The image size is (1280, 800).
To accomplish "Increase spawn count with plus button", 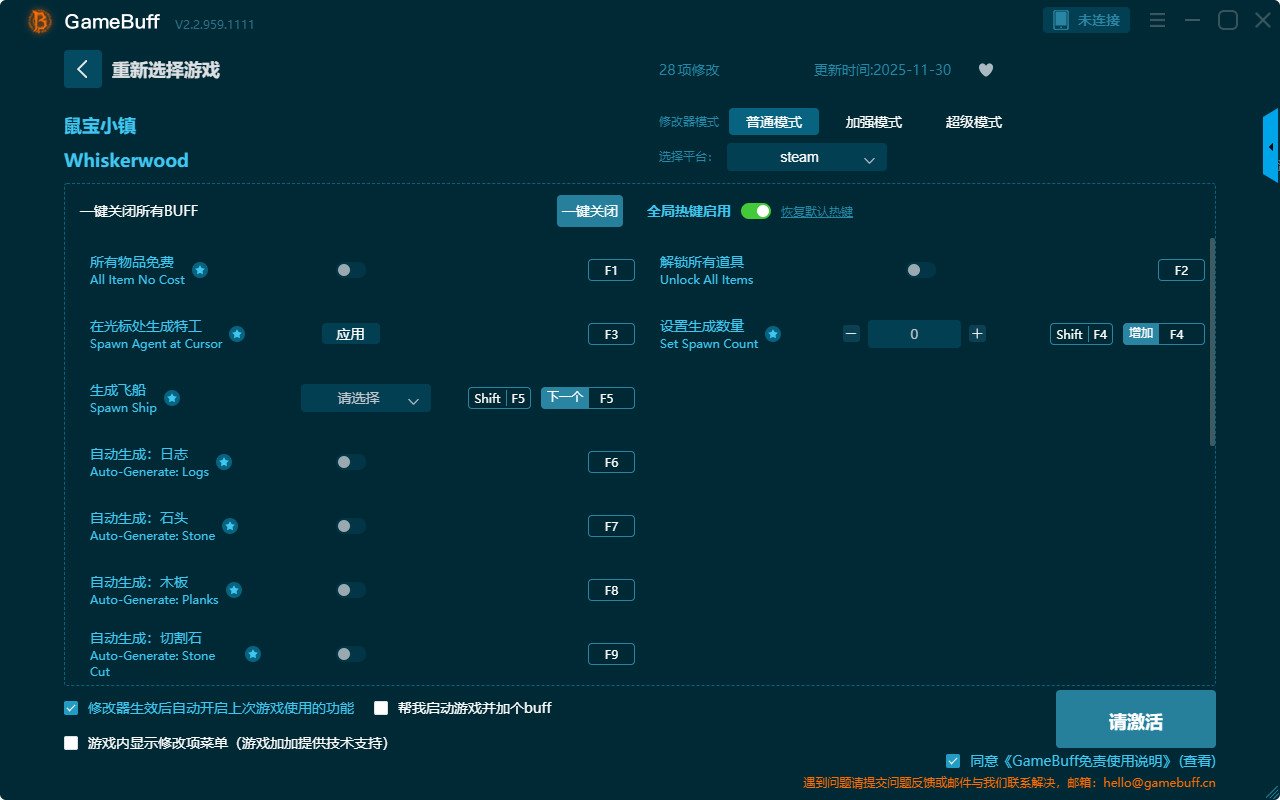I will pyautogui.click(x=977, y=334).
